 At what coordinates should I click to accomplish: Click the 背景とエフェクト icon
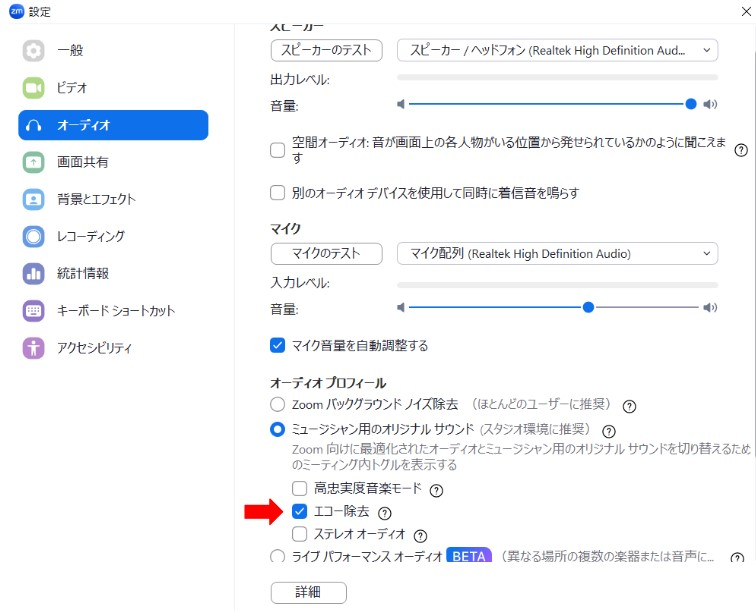[33, 199]
